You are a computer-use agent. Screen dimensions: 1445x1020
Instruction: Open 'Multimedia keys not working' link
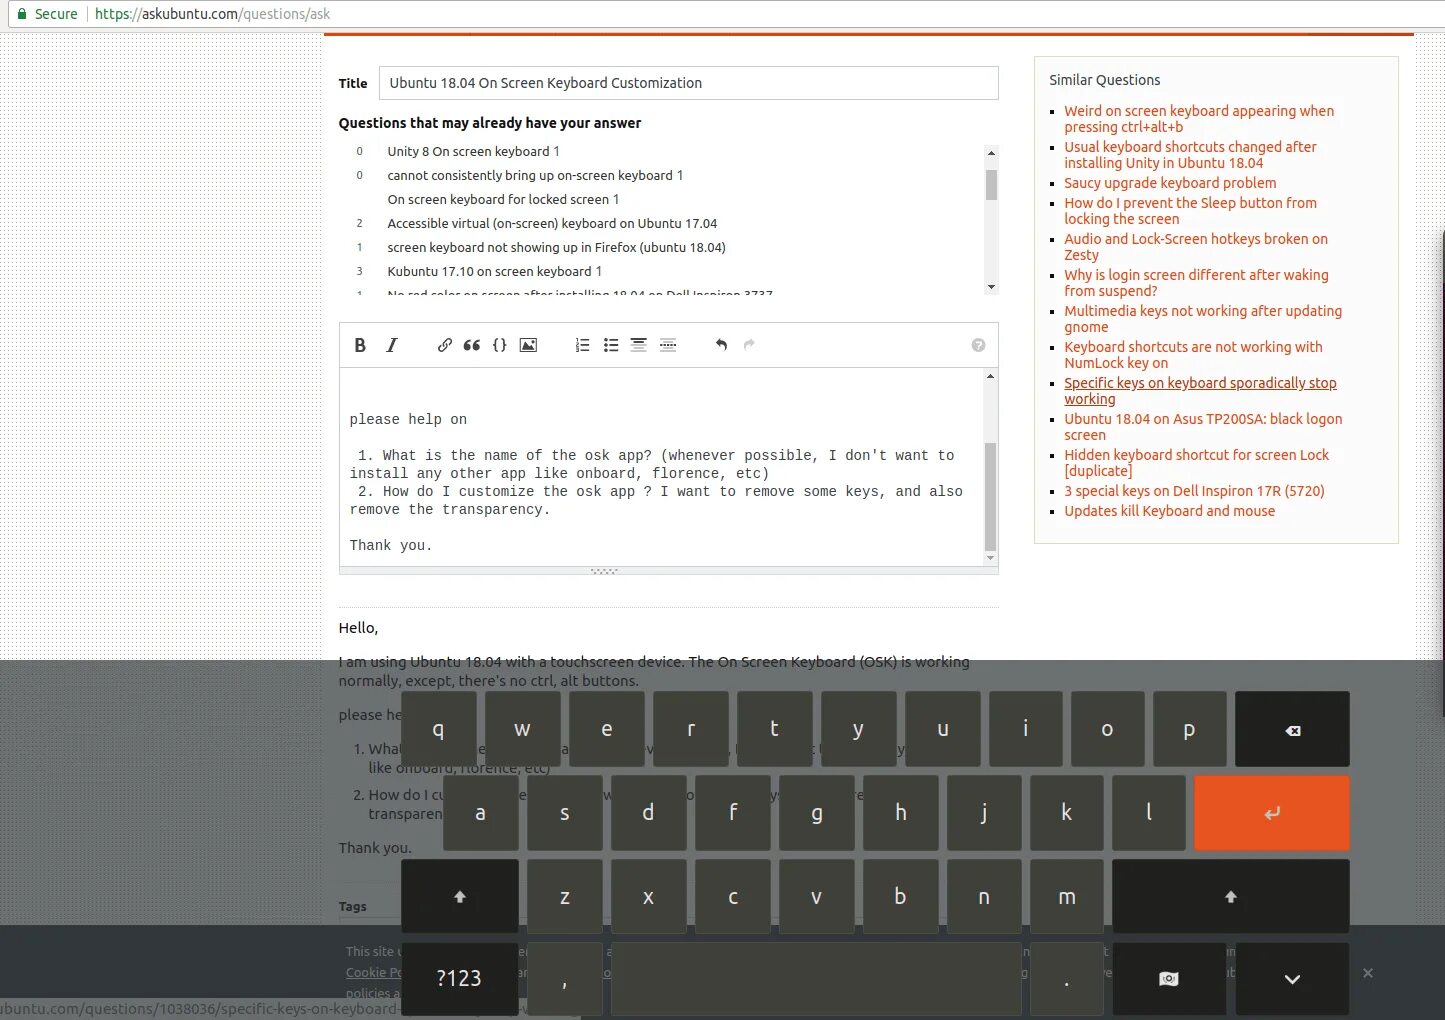pyautogui.click(x=1203, y=319)
